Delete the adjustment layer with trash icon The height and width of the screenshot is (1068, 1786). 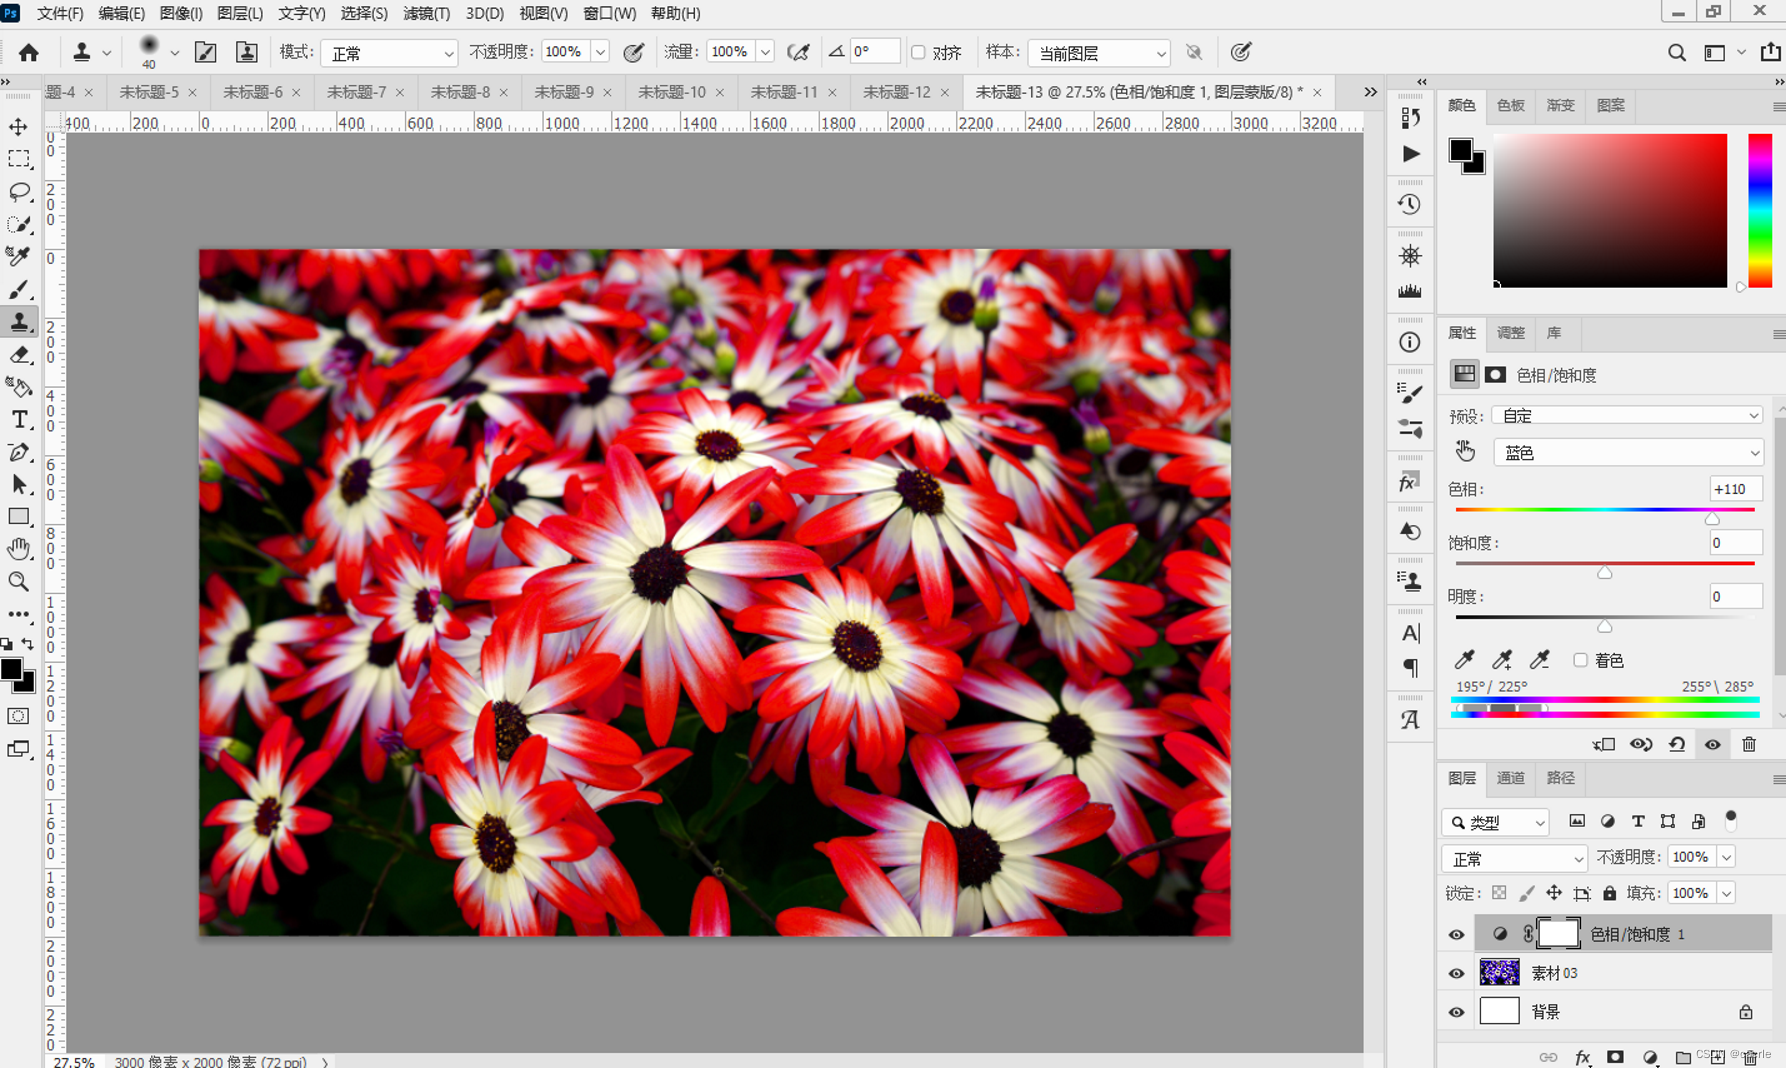pos(1749,744)
